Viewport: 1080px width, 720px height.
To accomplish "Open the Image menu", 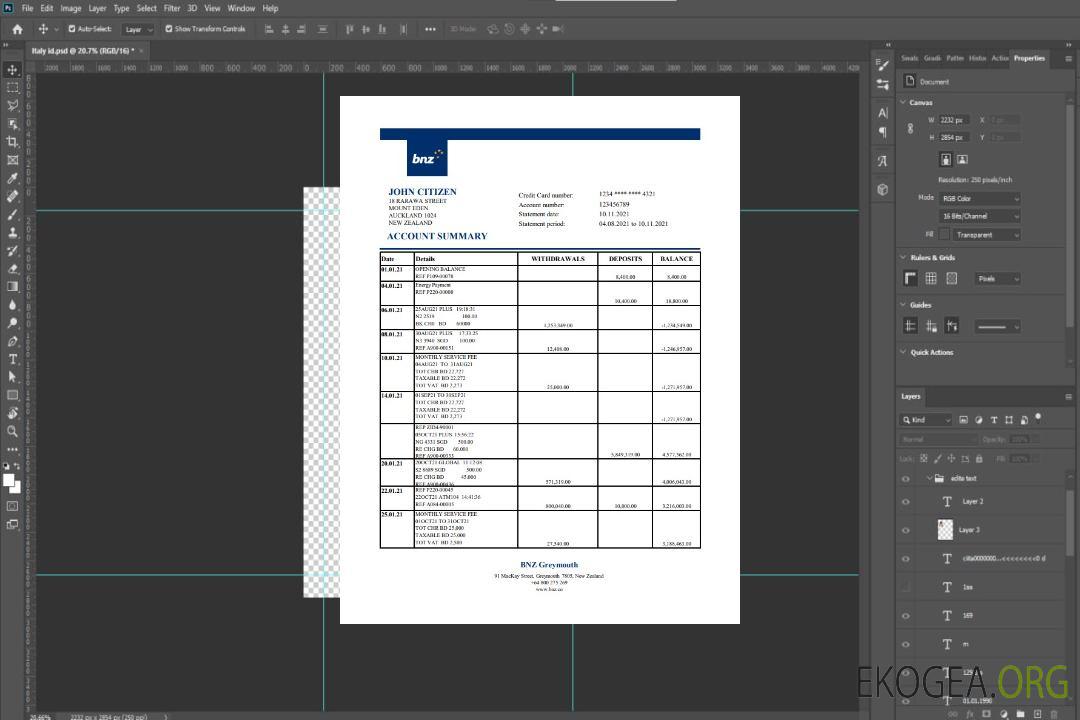I will pyautogui.click(x=70, y=8).
